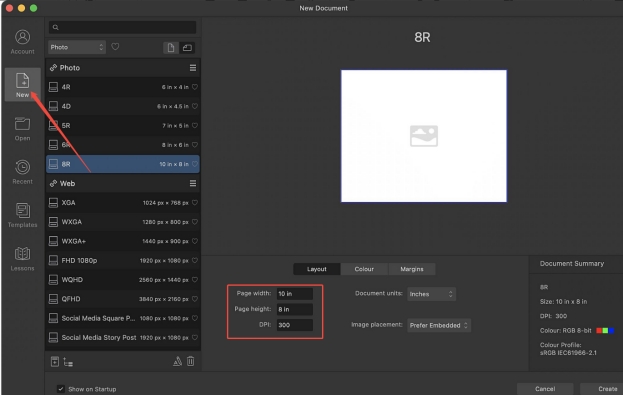Select the 5R preset row
The height and width of the screenshot is (395, 624).
tap(123, 126)
